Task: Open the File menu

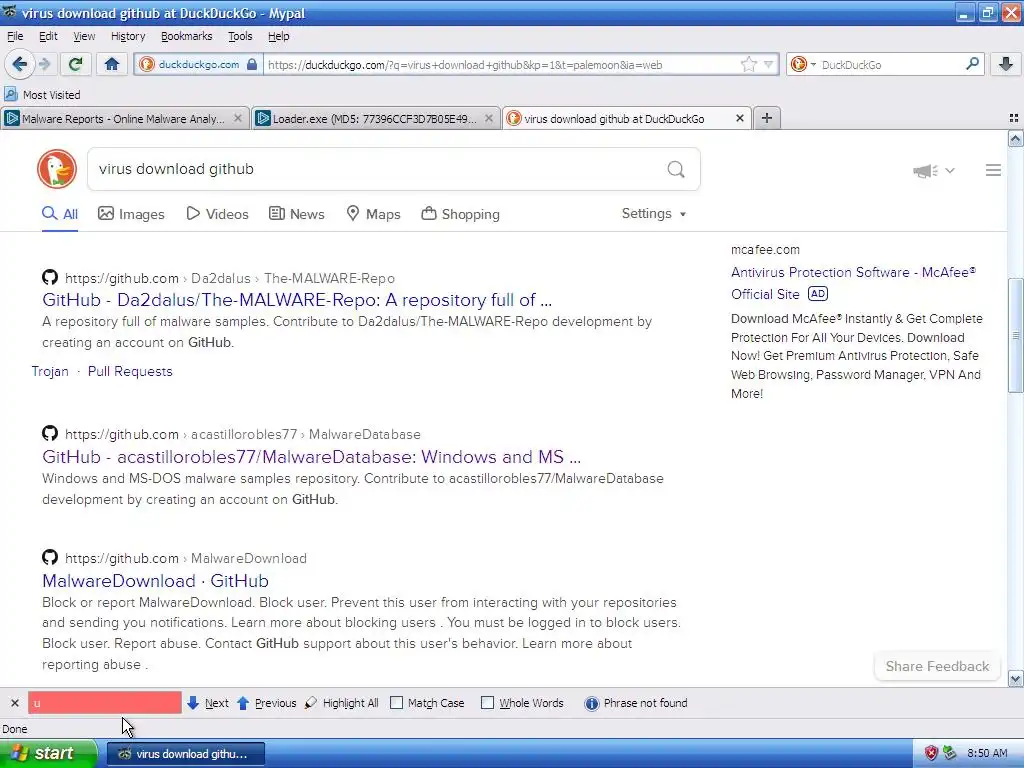Action: pyautogui.click(x=15, y=36)
